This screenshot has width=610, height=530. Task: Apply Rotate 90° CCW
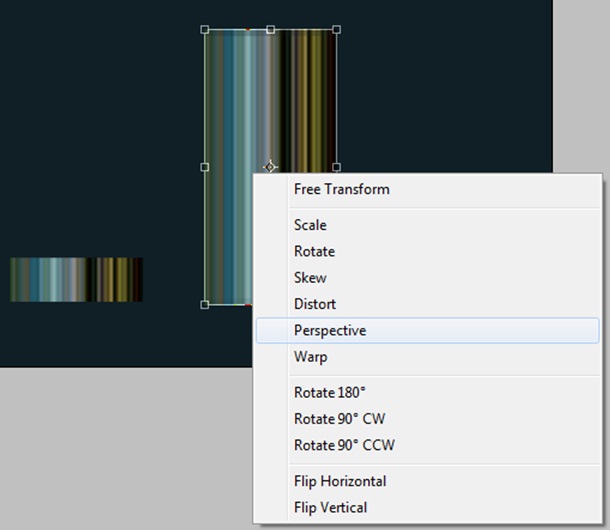click(427, 445)
